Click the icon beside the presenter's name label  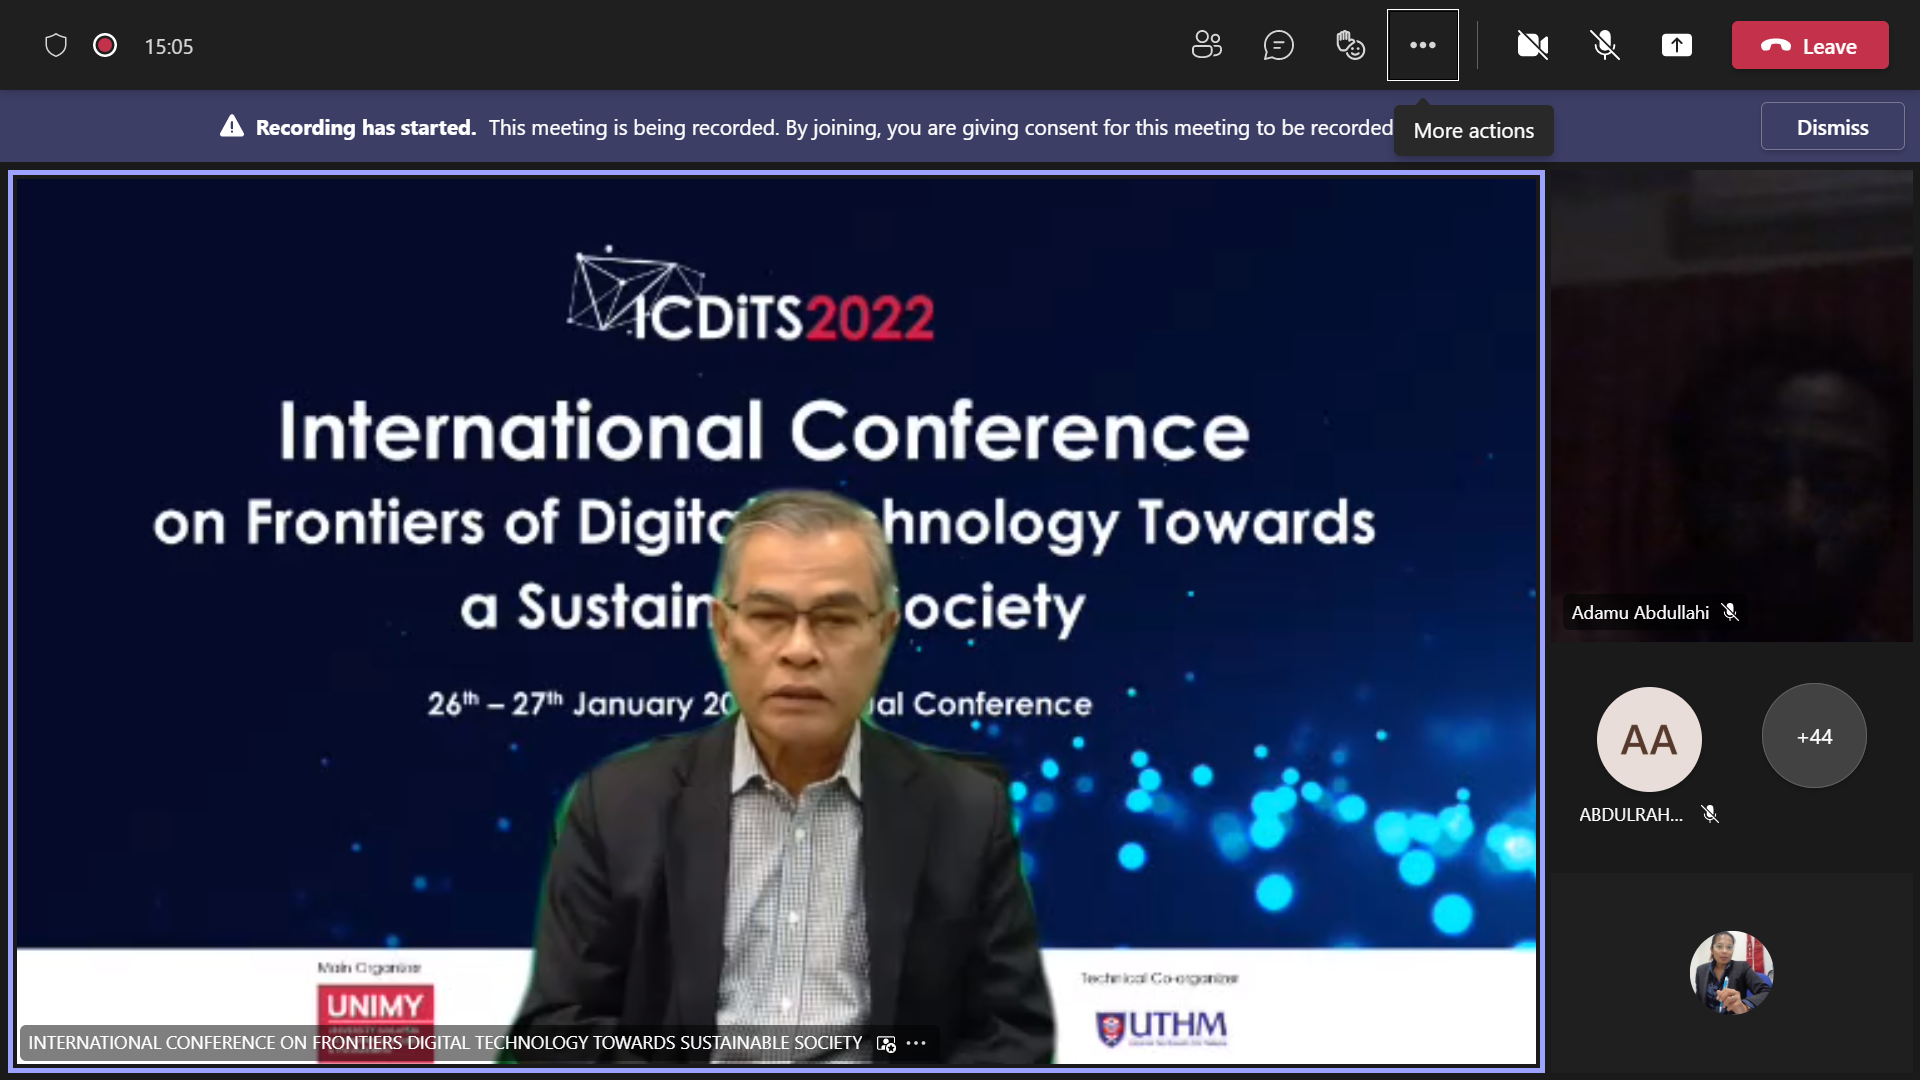click(886, 1043)
